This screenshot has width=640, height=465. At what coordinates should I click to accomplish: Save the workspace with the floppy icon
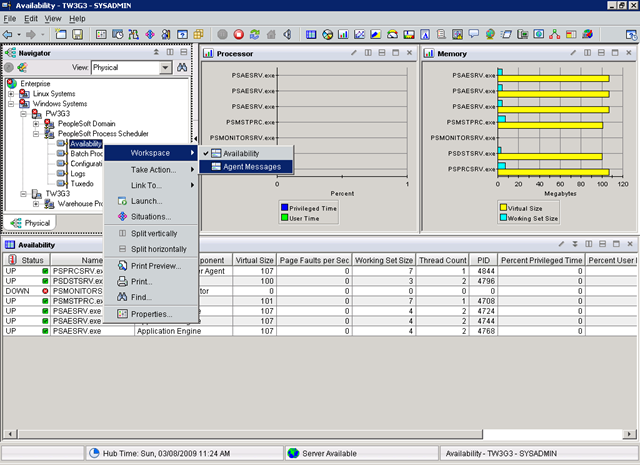click(77, 34)
